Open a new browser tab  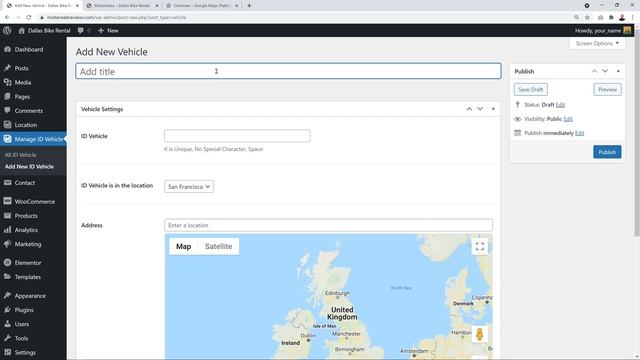pyautogui.click(x=249, y=6)
